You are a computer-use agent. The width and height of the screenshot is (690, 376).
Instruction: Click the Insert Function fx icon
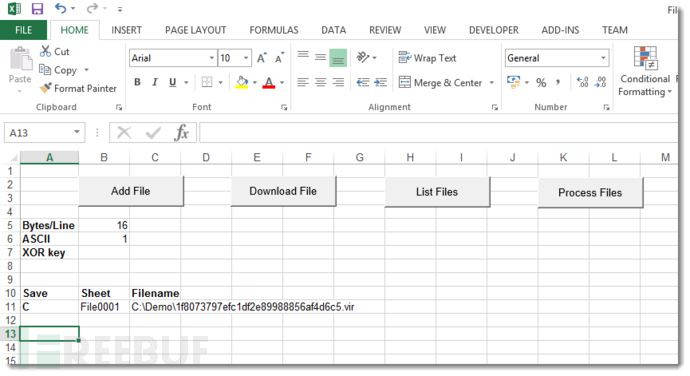pyautogui.click(x=181, y=133)
